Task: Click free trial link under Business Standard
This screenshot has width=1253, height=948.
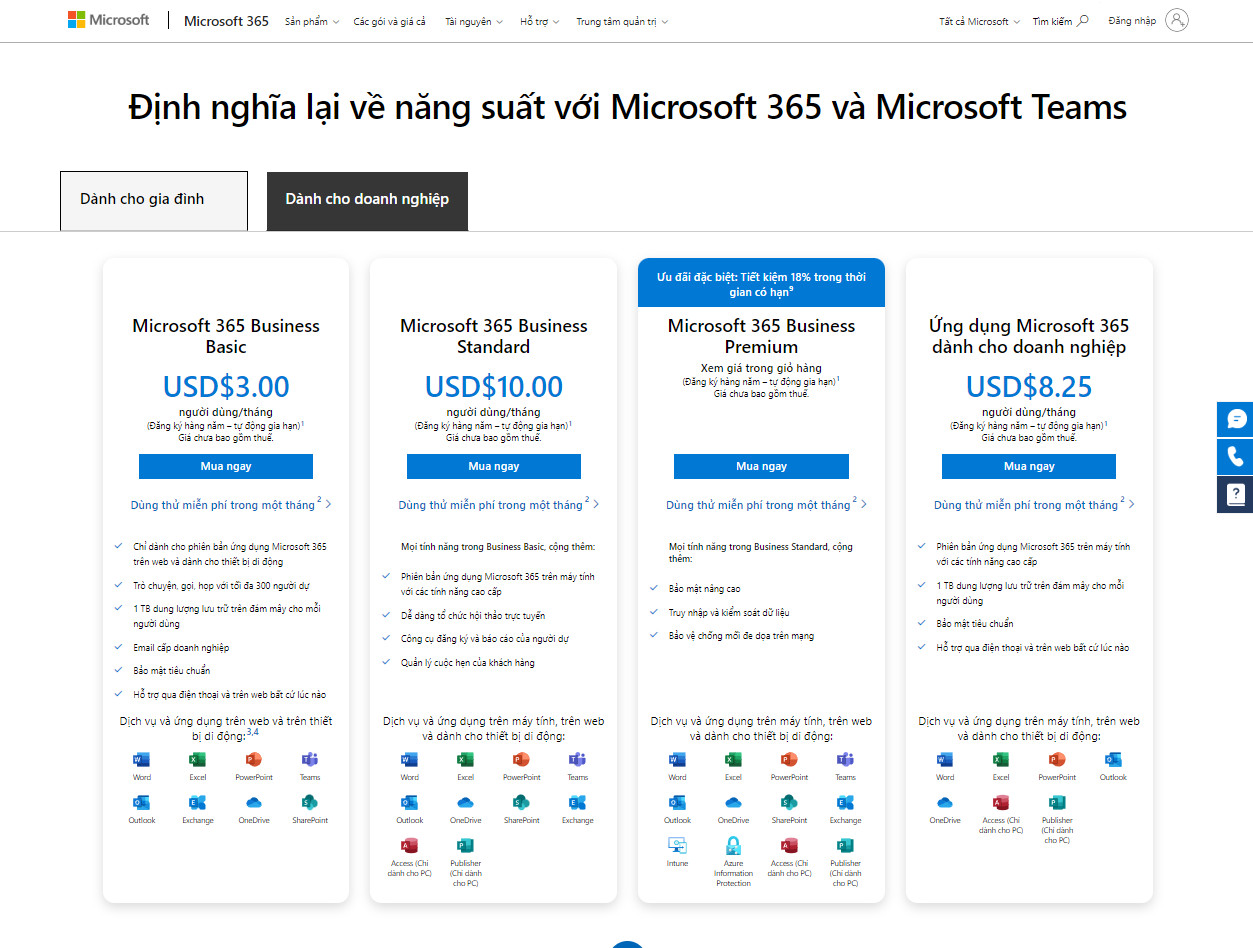Action: (499, 504)
